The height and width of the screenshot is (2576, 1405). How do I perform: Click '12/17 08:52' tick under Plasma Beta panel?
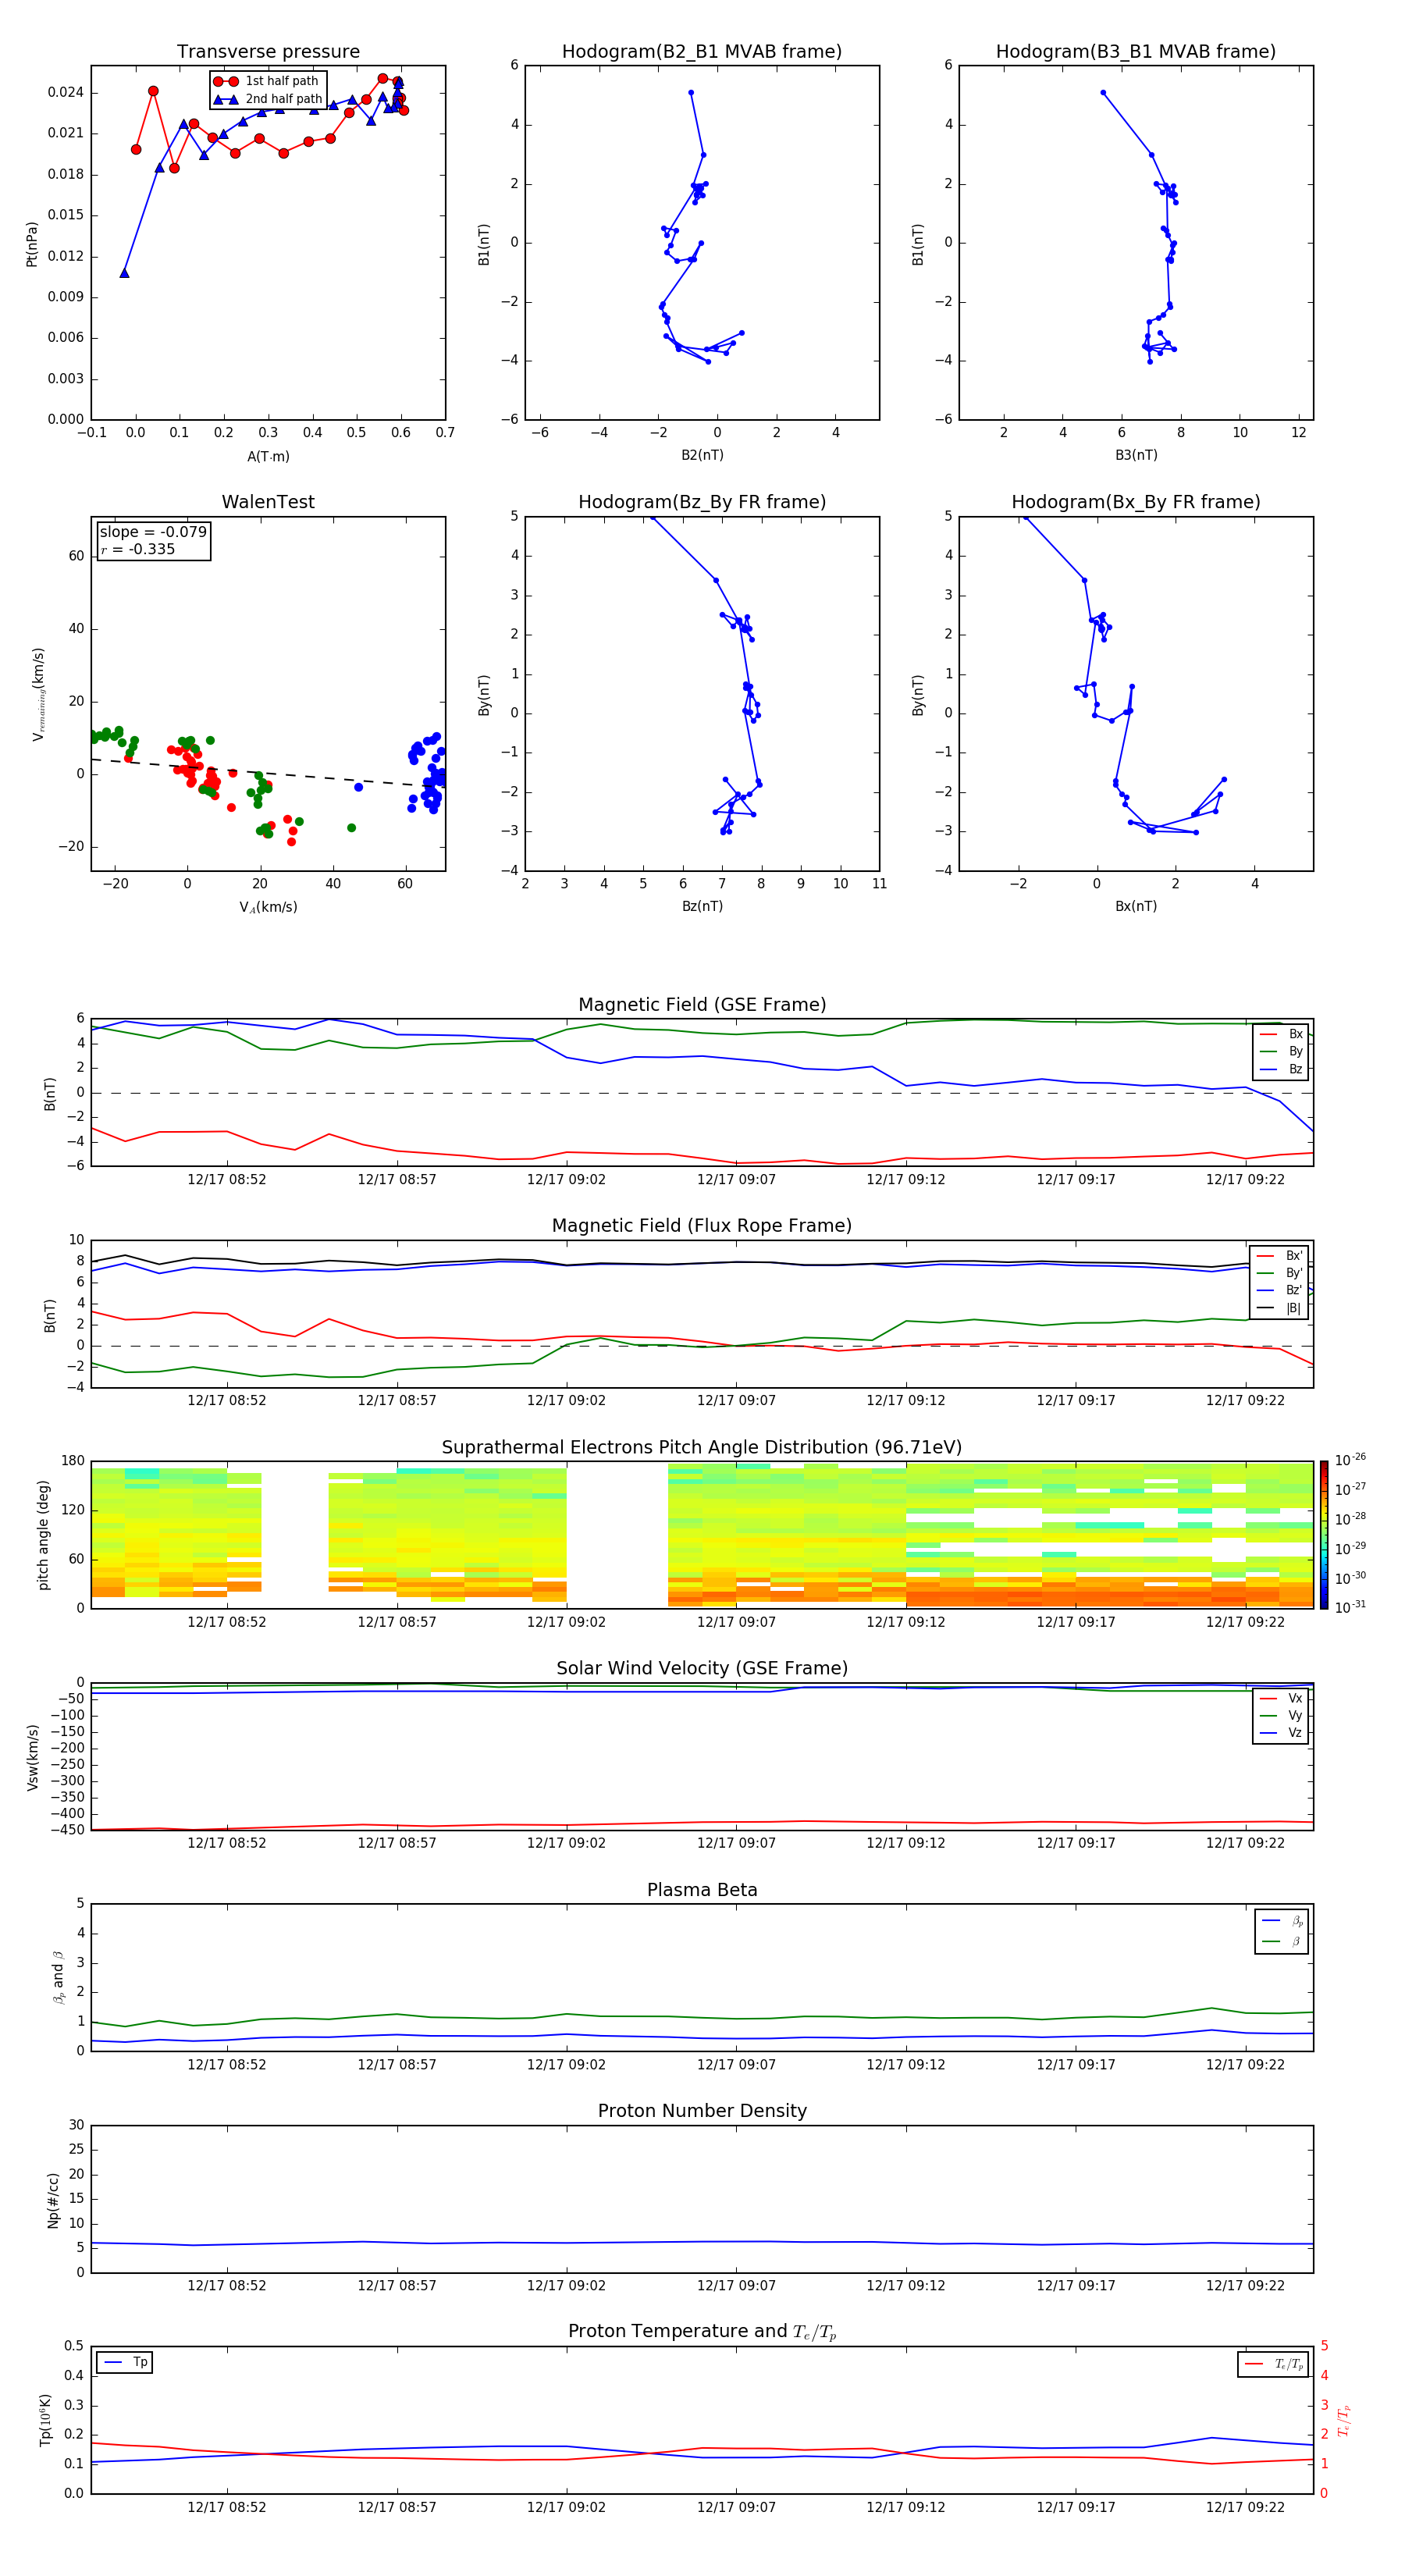tap(227, 2065)
